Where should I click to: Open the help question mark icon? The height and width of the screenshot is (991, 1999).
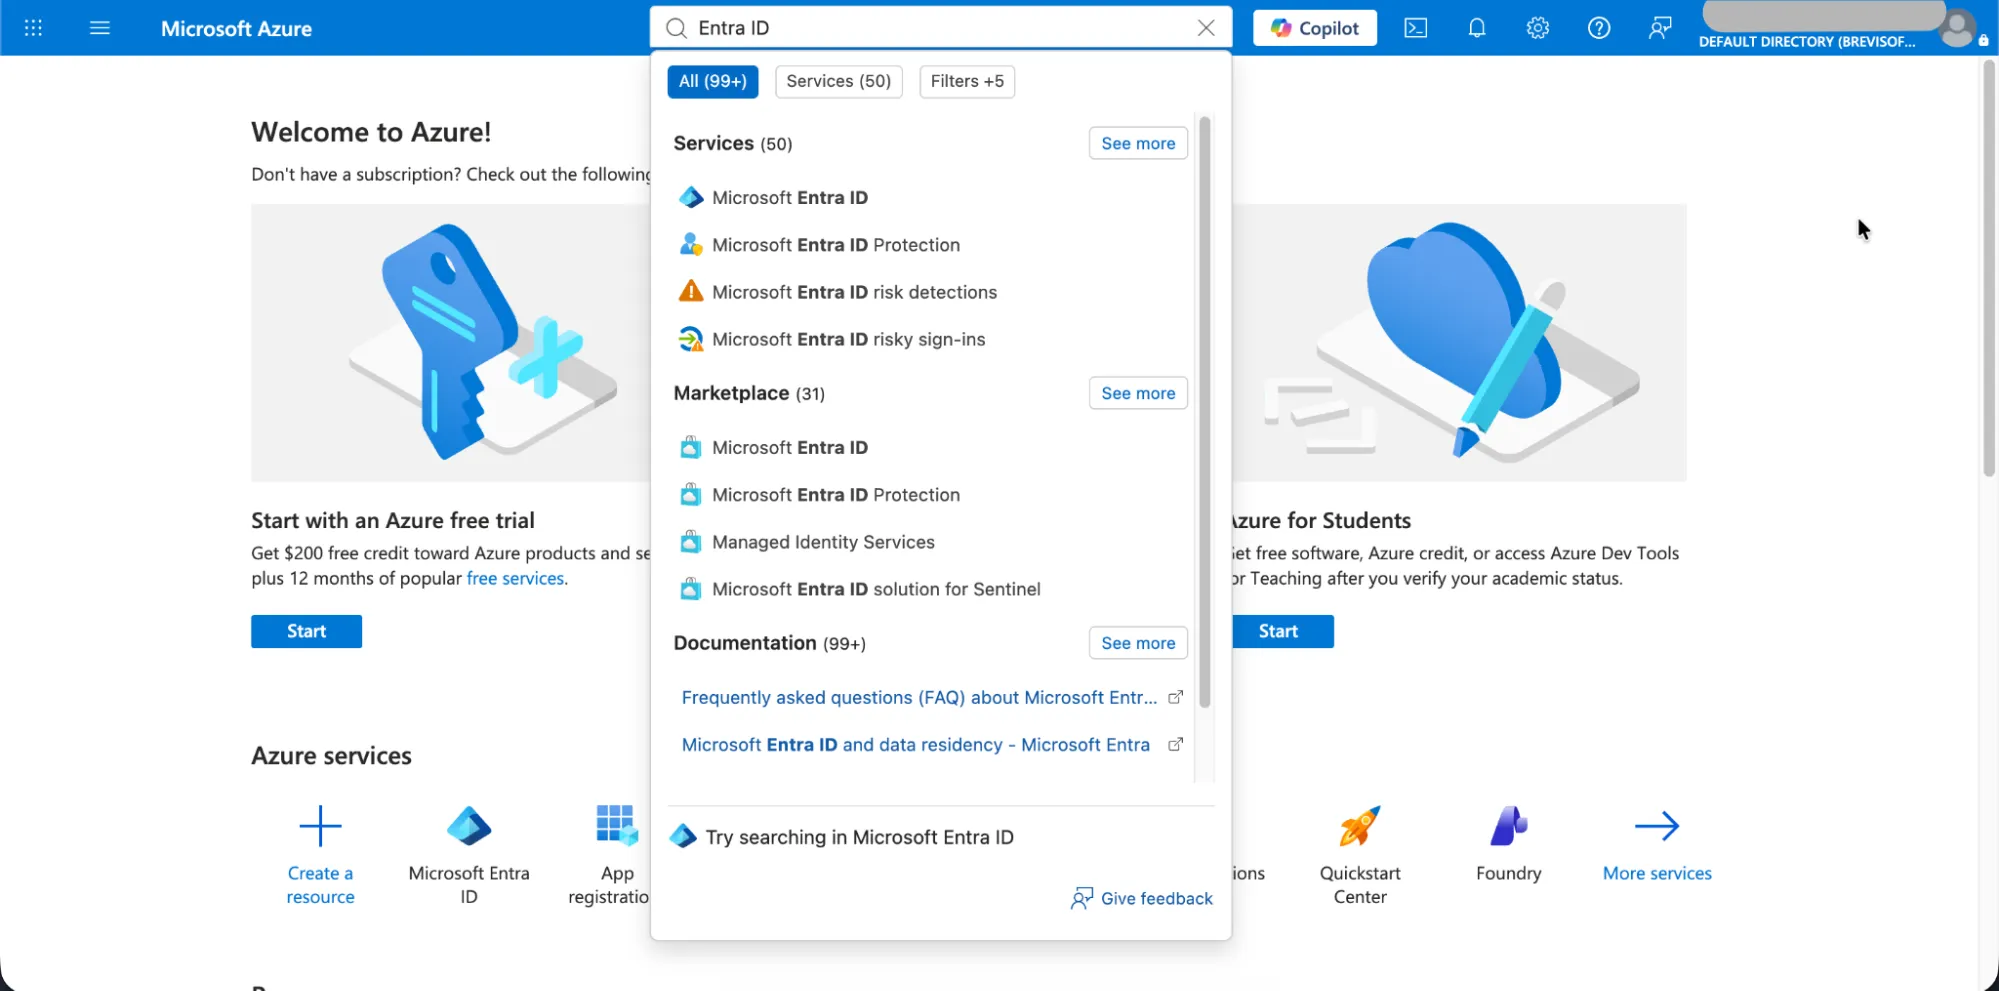pos(1599,28)
